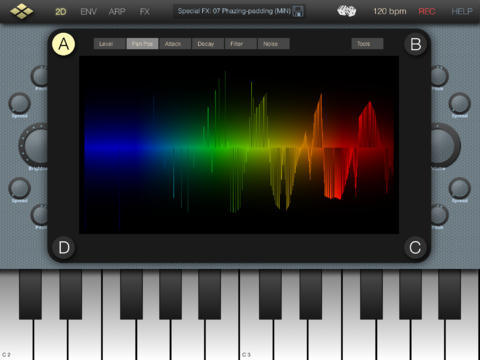This screenshot has width=480, height=360.
Task: Select corner layer B
Action: click(416, 44)
